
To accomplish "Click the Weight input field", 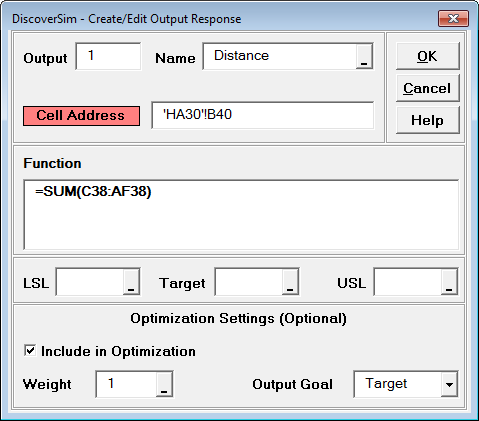I will [126, 384].
